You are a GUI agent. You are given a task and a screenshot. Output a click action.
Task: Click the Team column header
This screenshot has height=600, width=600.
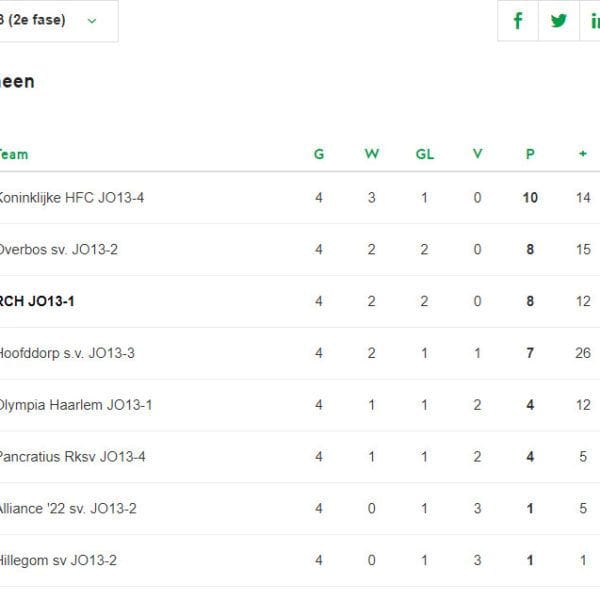[14, 155]
